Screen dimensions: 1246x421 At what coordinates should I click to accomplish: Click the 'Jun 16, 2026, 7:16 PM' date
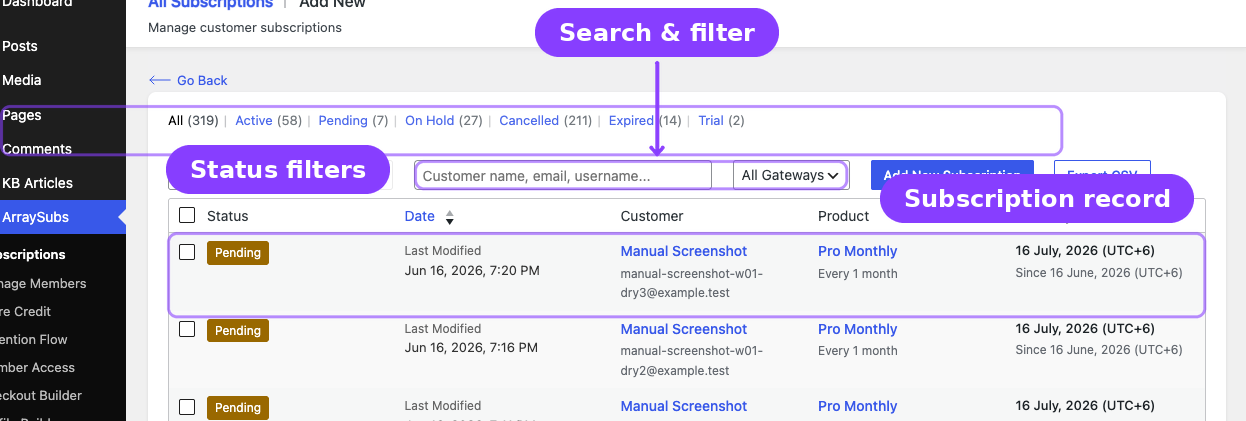(x=472, y=348)
